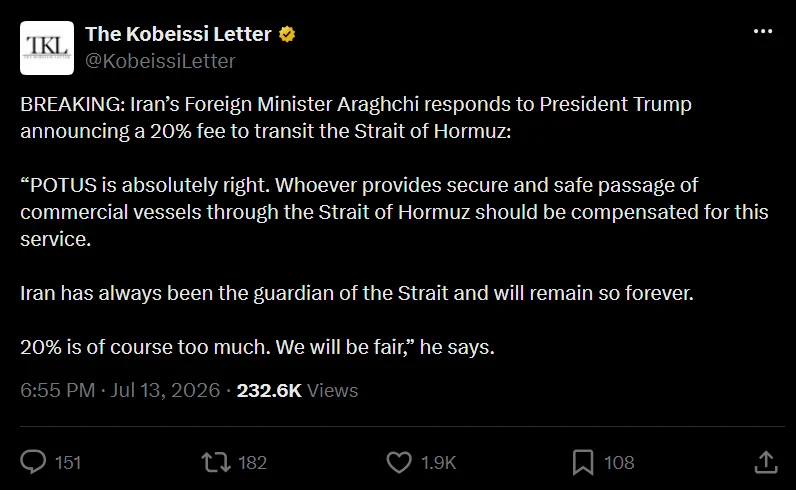Visit The Kobeissi Letter display name
Image resolution: width=796 pixels, height=490 pixels.
pyautogui.click(x=178, y=34)
